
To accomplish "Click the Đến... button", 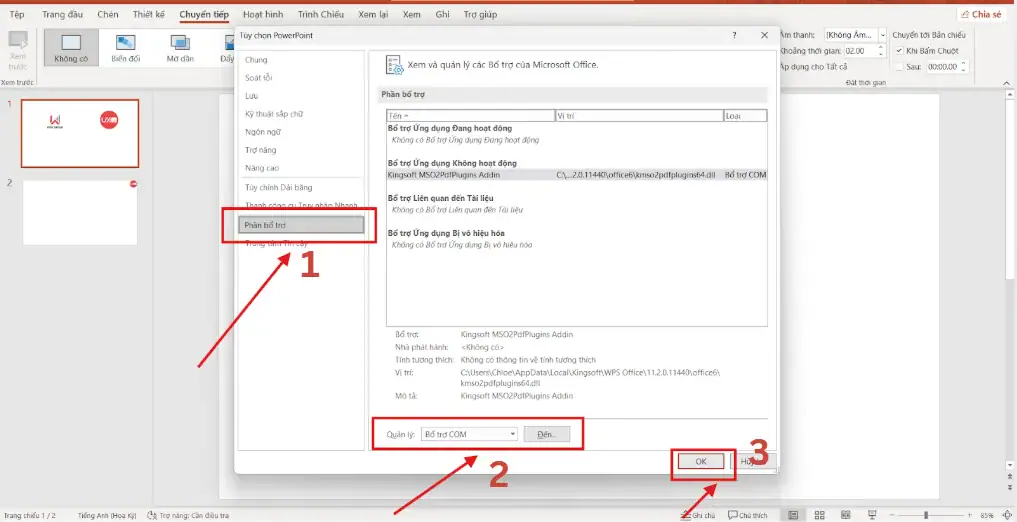I will (547, 434).
